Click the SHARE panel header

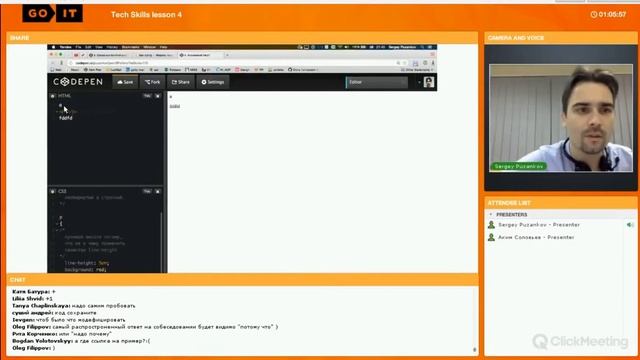pyautogui.click(x=242, y=38)
